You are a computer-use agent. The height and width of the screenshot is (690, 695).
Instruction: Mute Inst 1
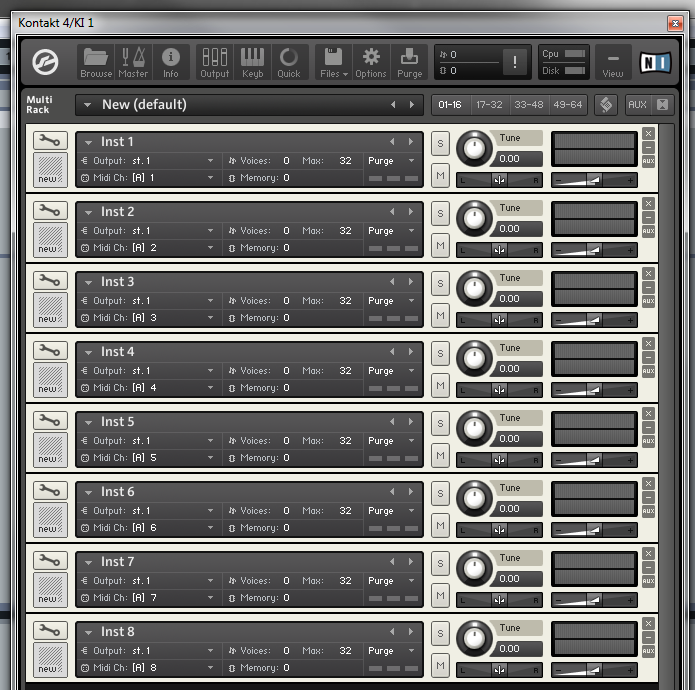pyautogui.click(x=440, y=175)
